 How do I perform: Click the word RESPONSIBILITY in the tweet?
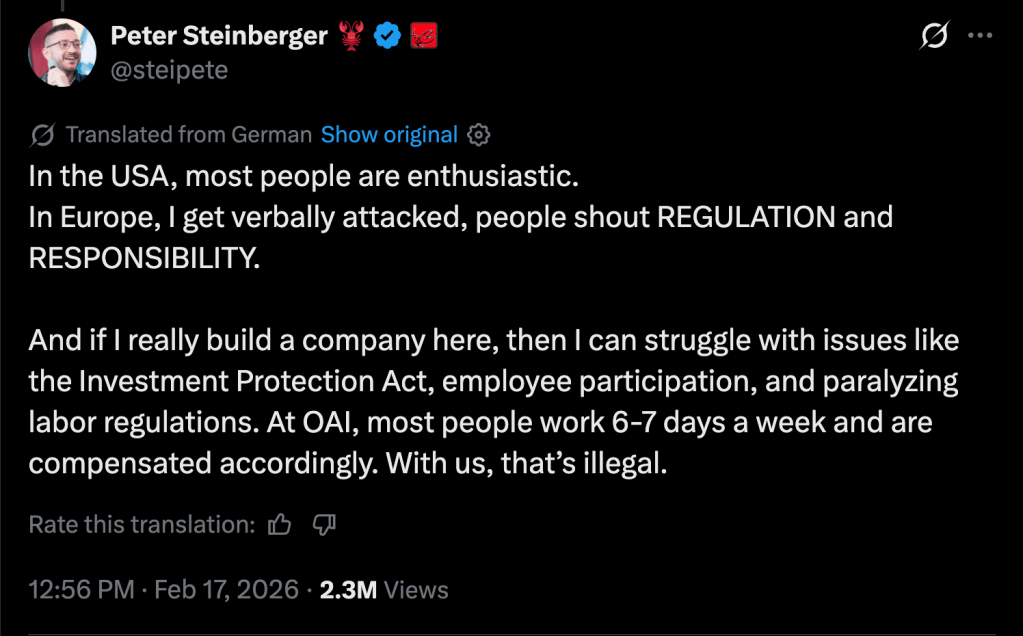pos(143,257)
